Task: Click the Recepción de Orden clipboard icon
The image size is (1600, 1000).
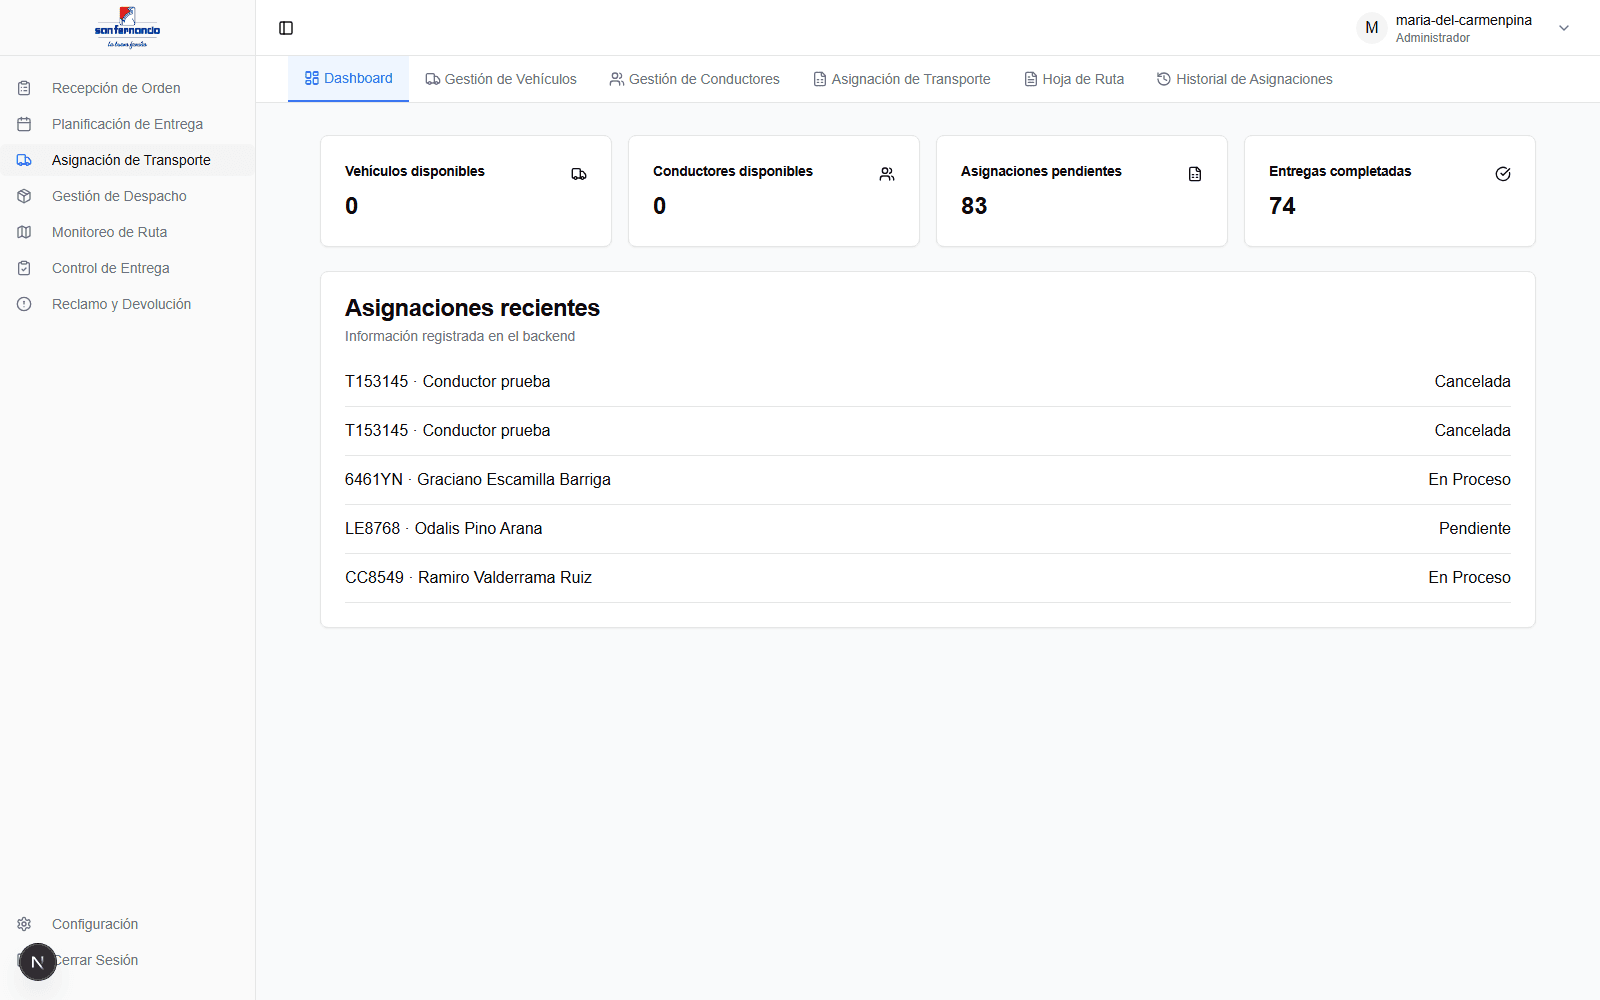Action: (24, 88)
